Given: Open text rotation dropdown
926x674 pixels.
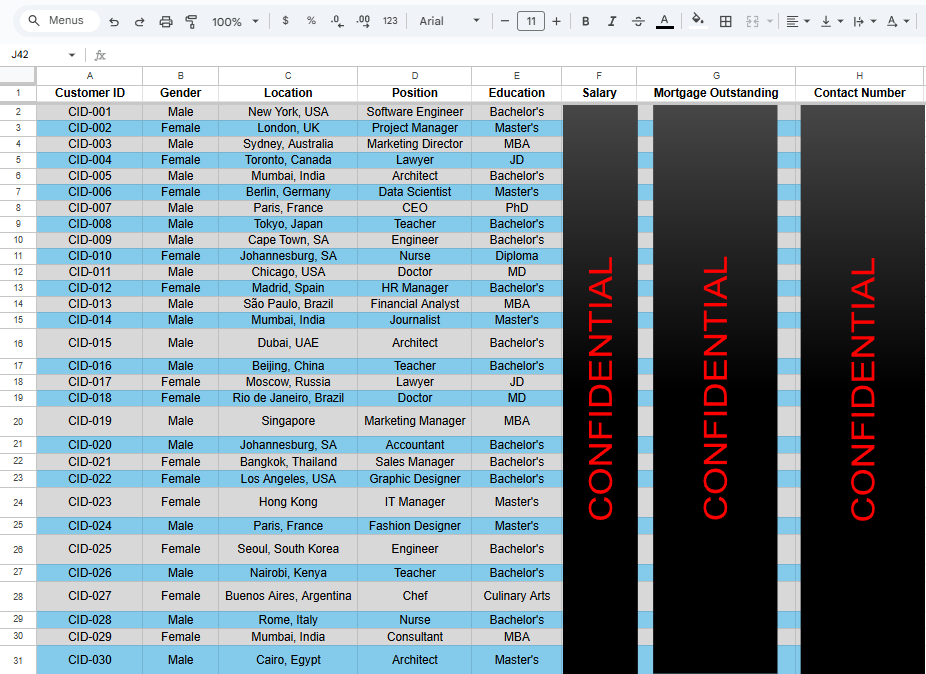Looking at the screenshot, I should (897, 21).
